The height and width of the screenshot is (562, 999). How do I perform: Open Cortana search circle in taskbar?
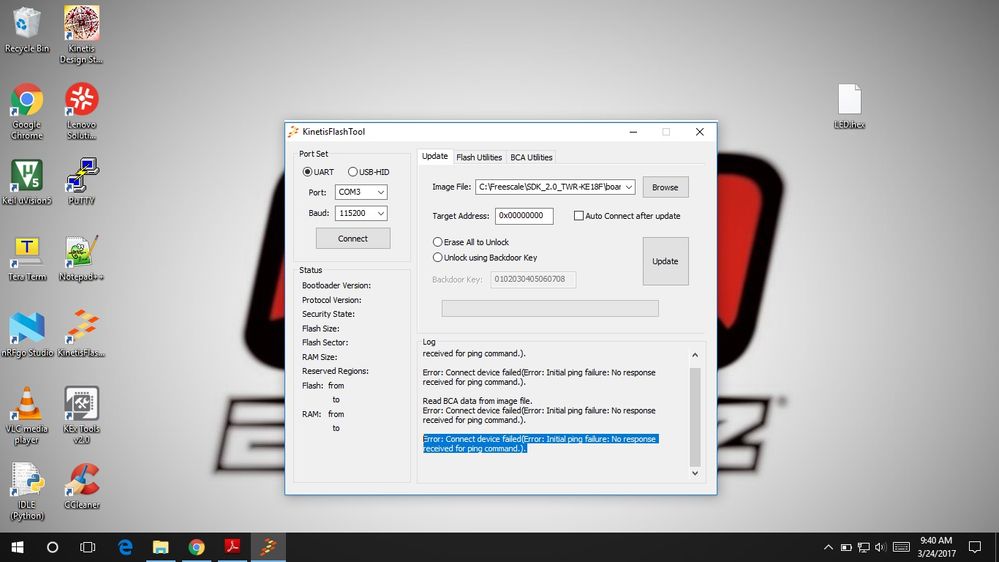coord(53,547)
